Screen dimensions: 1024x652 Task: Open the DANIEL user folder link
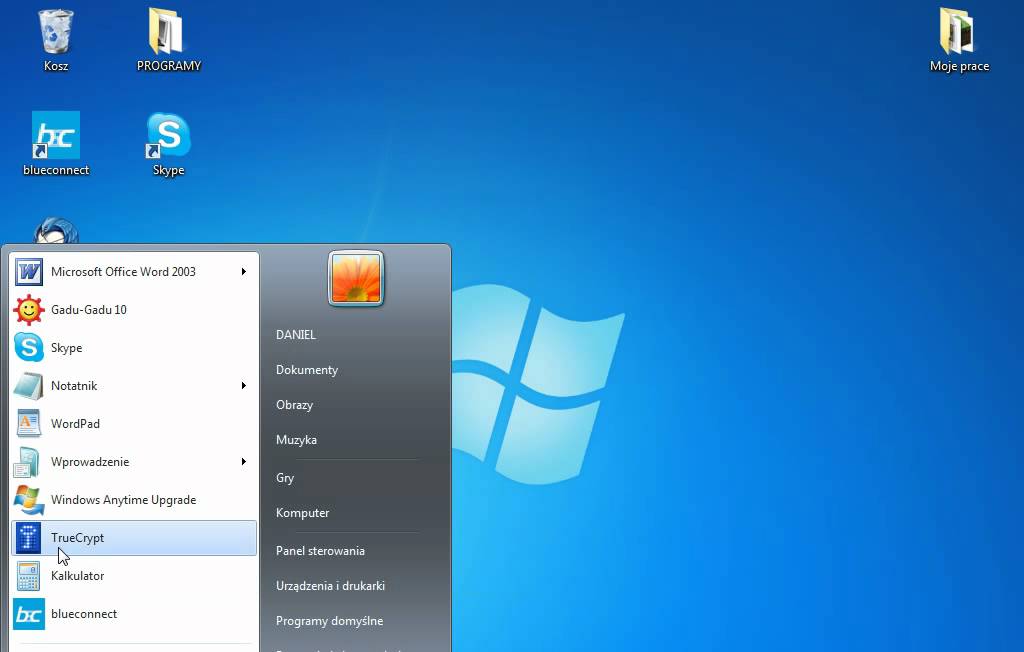[296, 334]
